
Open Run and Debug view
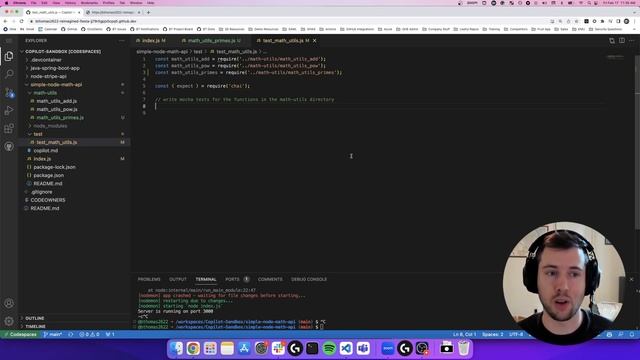click(9, 110)
